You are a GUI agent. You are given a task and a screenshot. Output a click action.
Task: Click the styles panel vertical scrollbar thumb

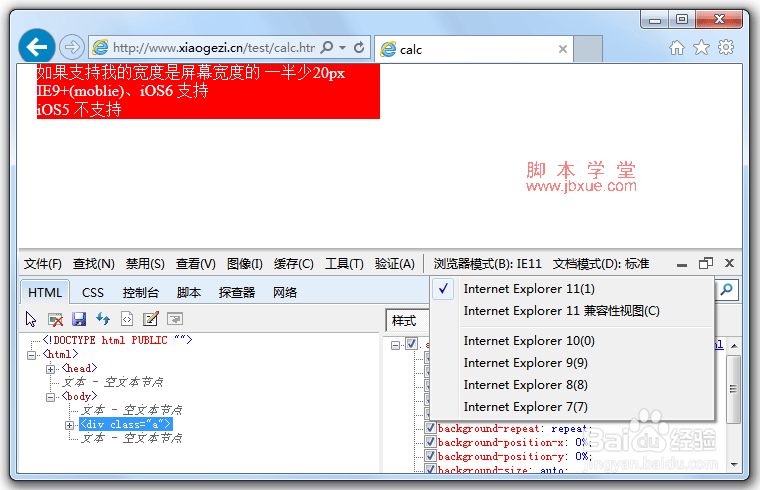(x=734, y=389)
